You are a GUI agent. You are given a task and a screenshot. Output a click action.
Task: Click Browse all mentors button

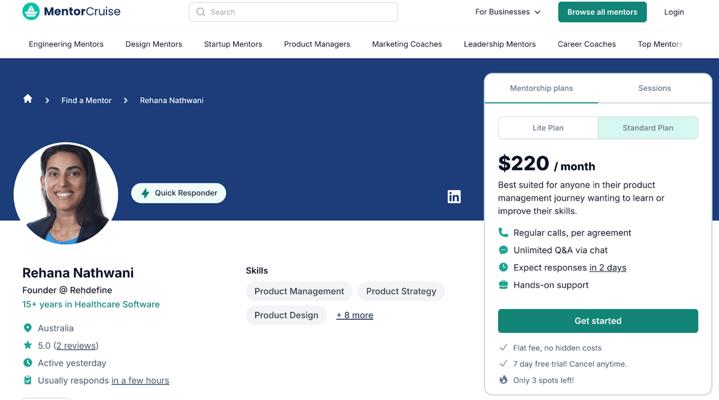pos(602,12)
